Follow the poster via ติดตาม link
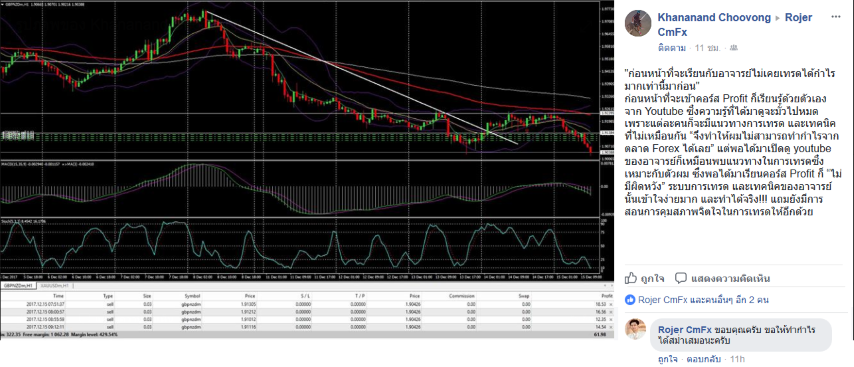854x367 pixels. (x=672, y=48)
